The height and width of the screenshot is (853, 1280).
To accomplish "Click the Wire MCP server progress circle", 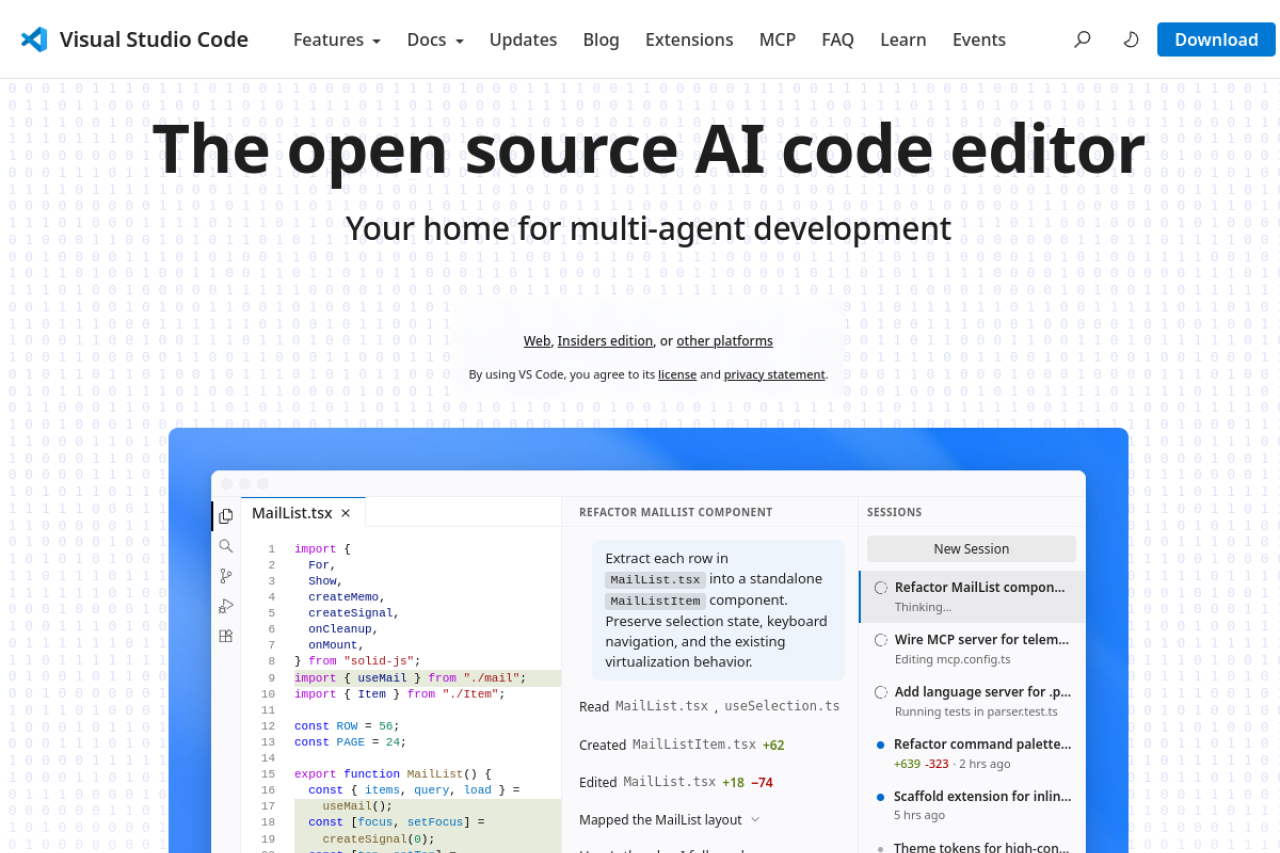I will coord(881,640).
